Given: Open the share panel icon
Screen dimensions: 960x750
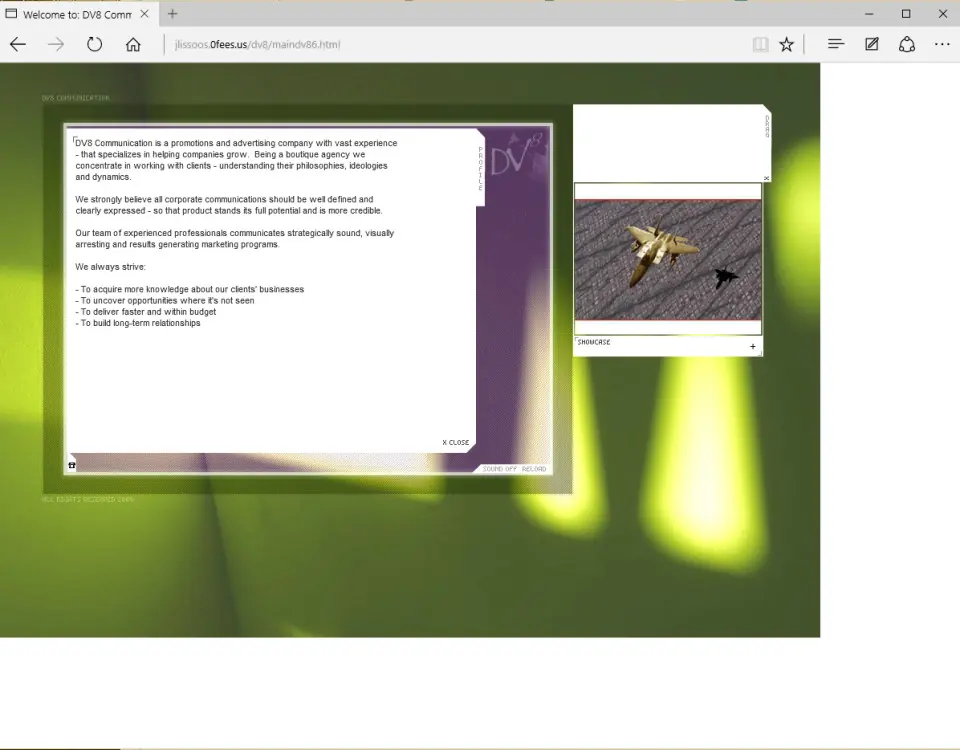Looking at the screenshot, I should click(907, 44).
